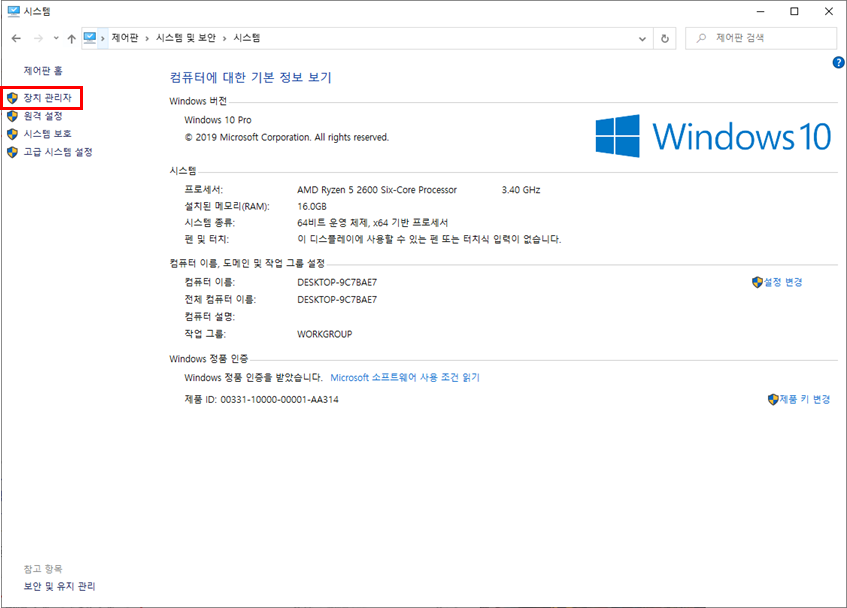
Task: Open 고급 시스템 설정 link
Action: coord(58,152)
